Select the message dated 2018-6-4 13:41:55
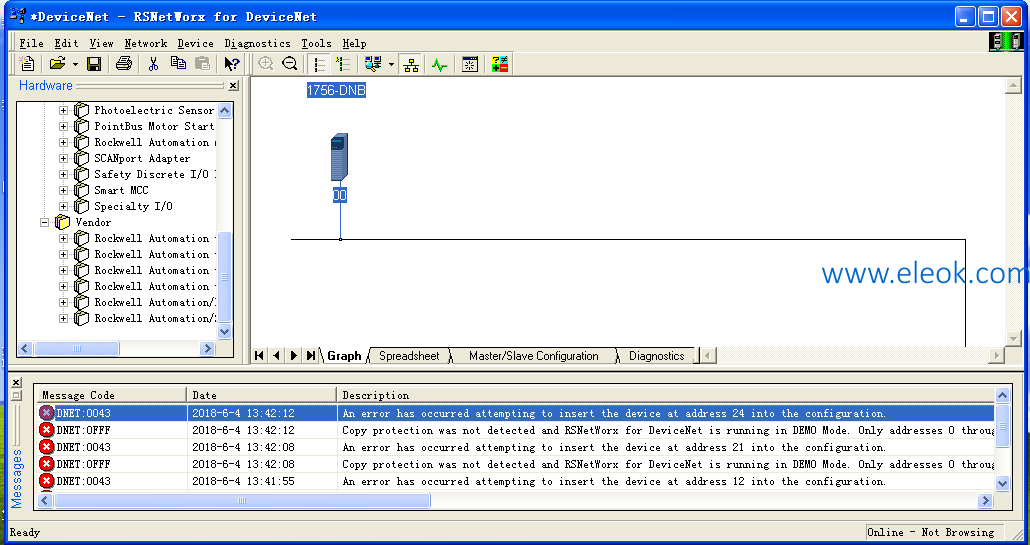Screen dimensions: 1030x545 (516, 481)
